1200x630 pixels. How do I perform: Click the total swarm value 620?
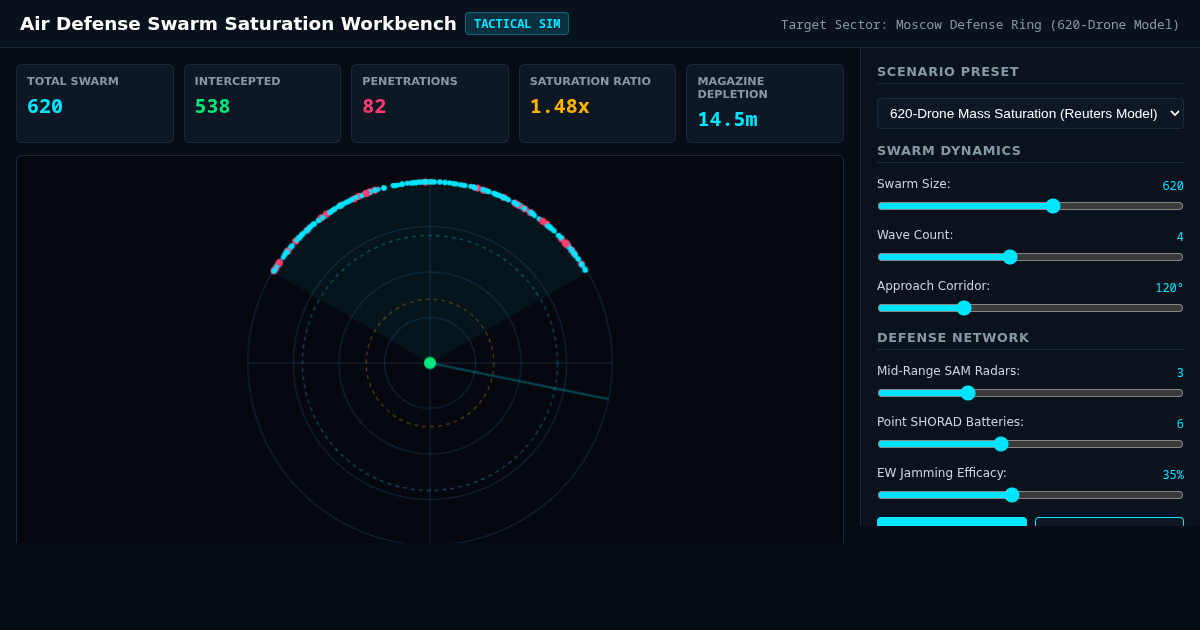(x=45, y=106)
